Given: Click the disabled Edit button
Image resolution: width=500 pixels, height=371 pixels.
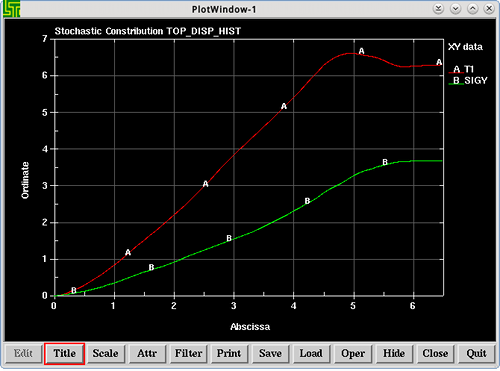Looking at the screenshot, I should click(23, 353).
